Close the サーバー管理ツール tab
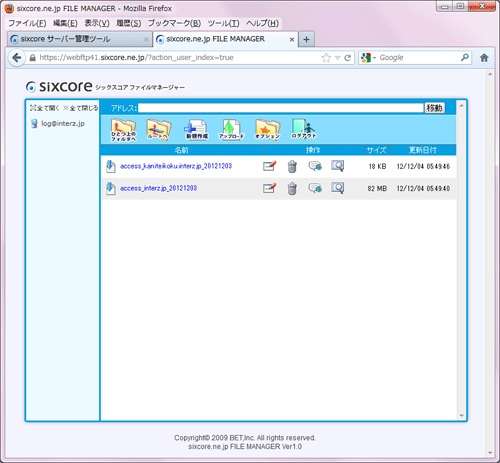Screen dimensions: 500x463 (146, 39)
